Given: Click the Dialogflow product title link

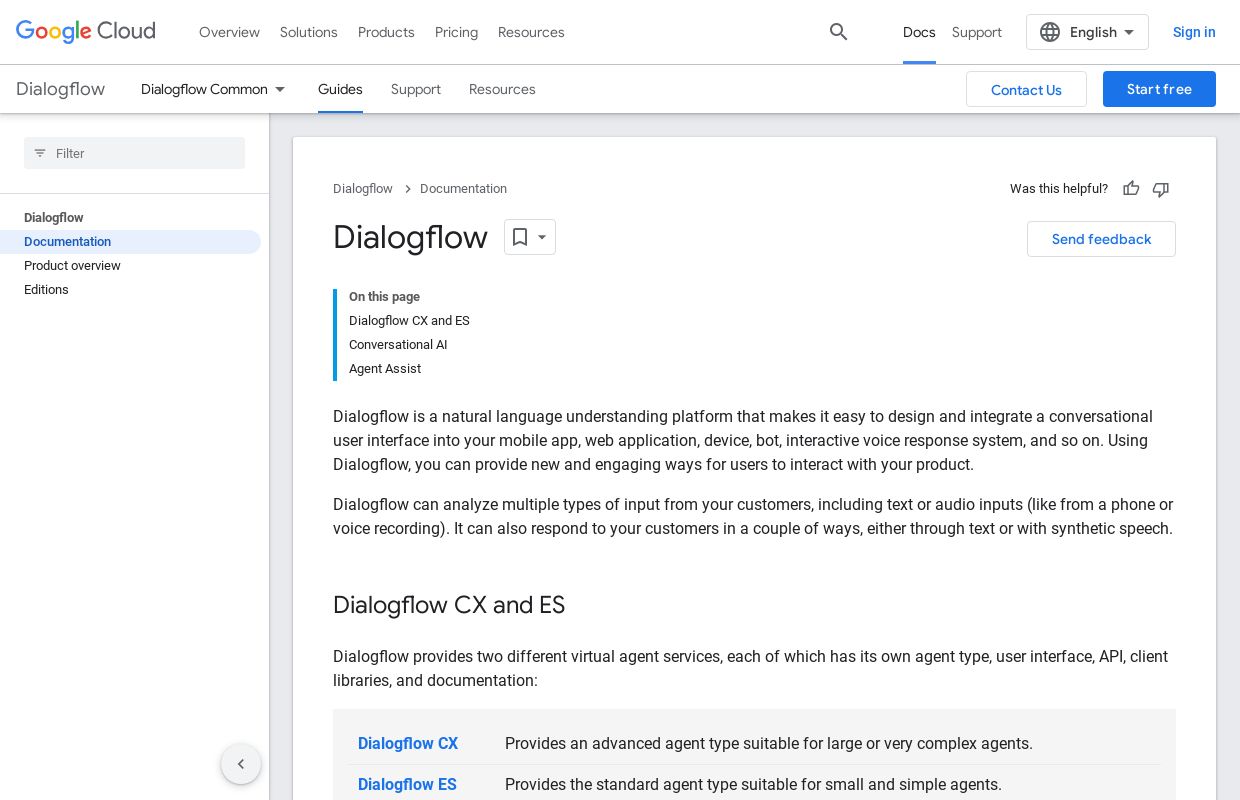Looking at the screenshot, I should click(60, 89).
